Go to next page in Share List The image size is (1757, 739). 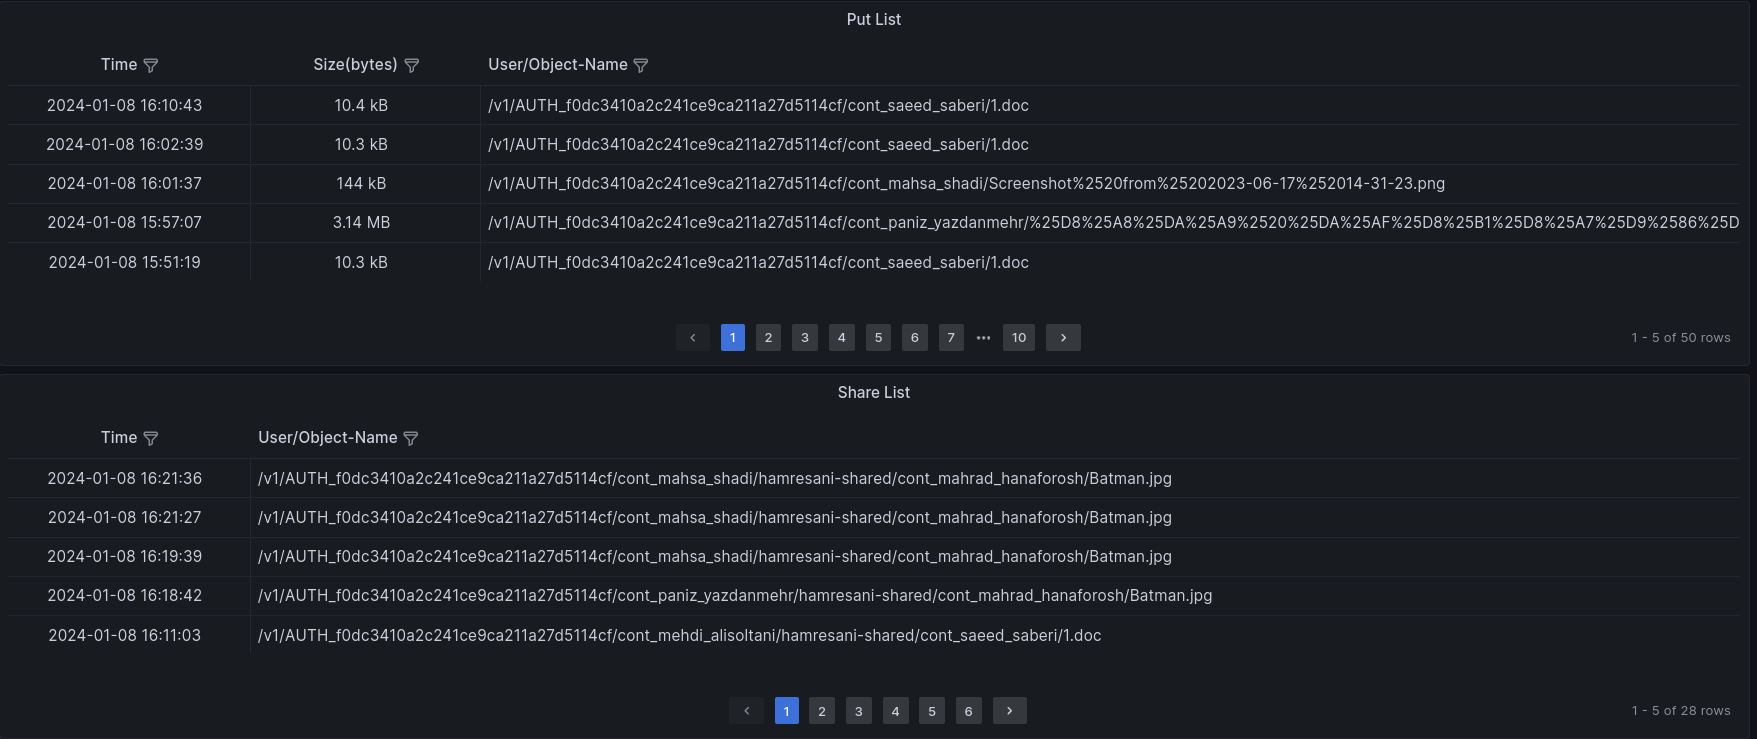1010,711
